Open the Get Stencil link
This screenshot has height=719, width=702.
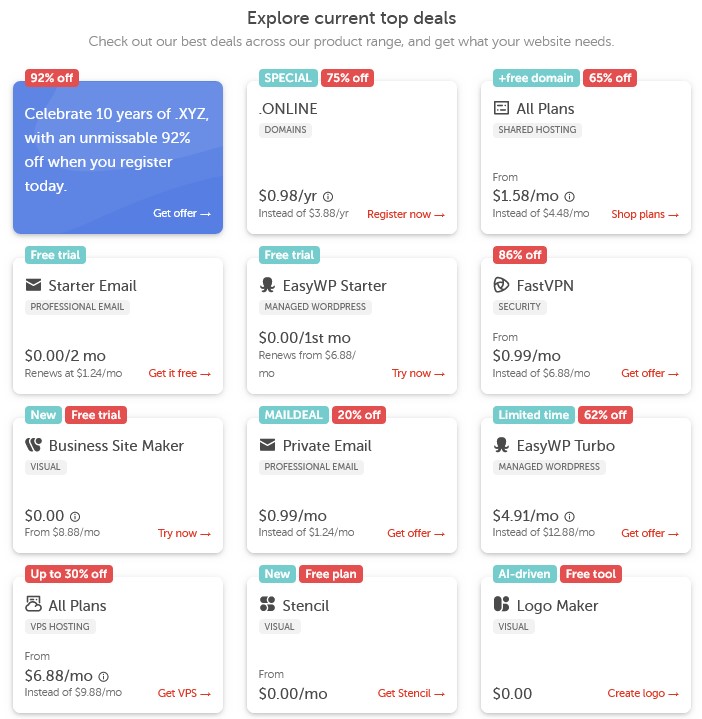click(411, 693)
